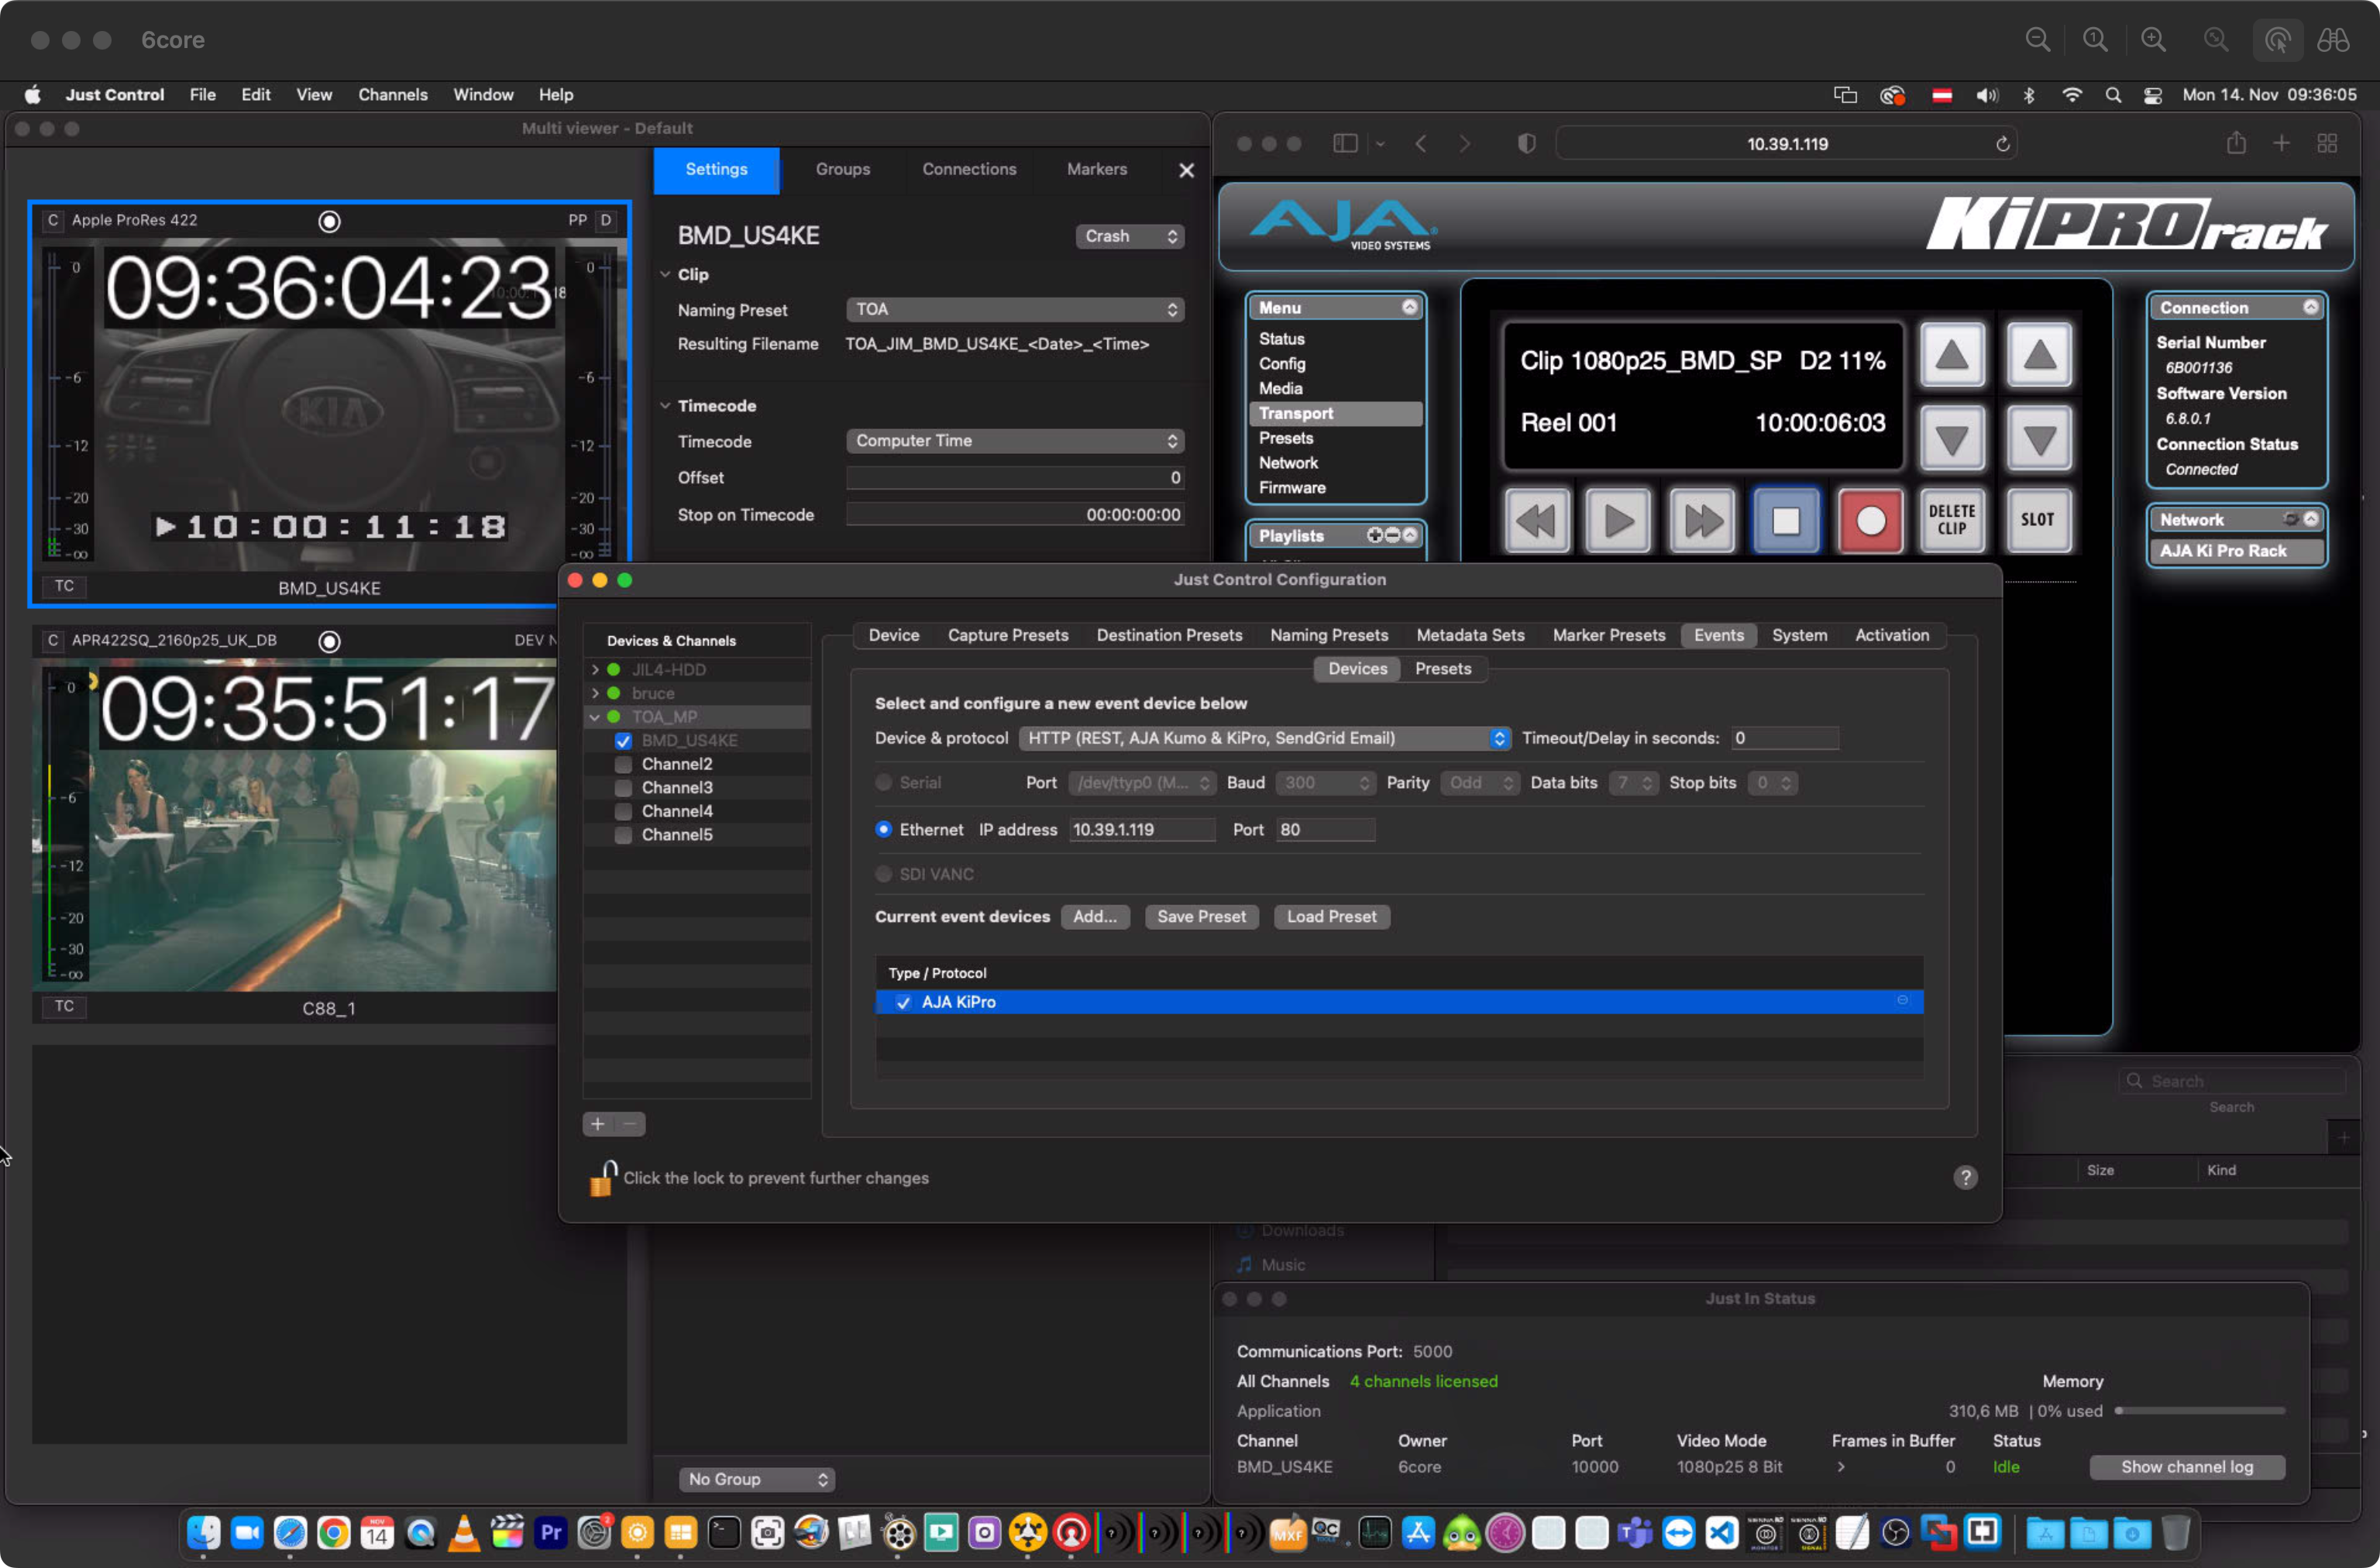Open the Crash mode dropdown
This screenshot has height=1568, width=2380.
click(1129, 236)
